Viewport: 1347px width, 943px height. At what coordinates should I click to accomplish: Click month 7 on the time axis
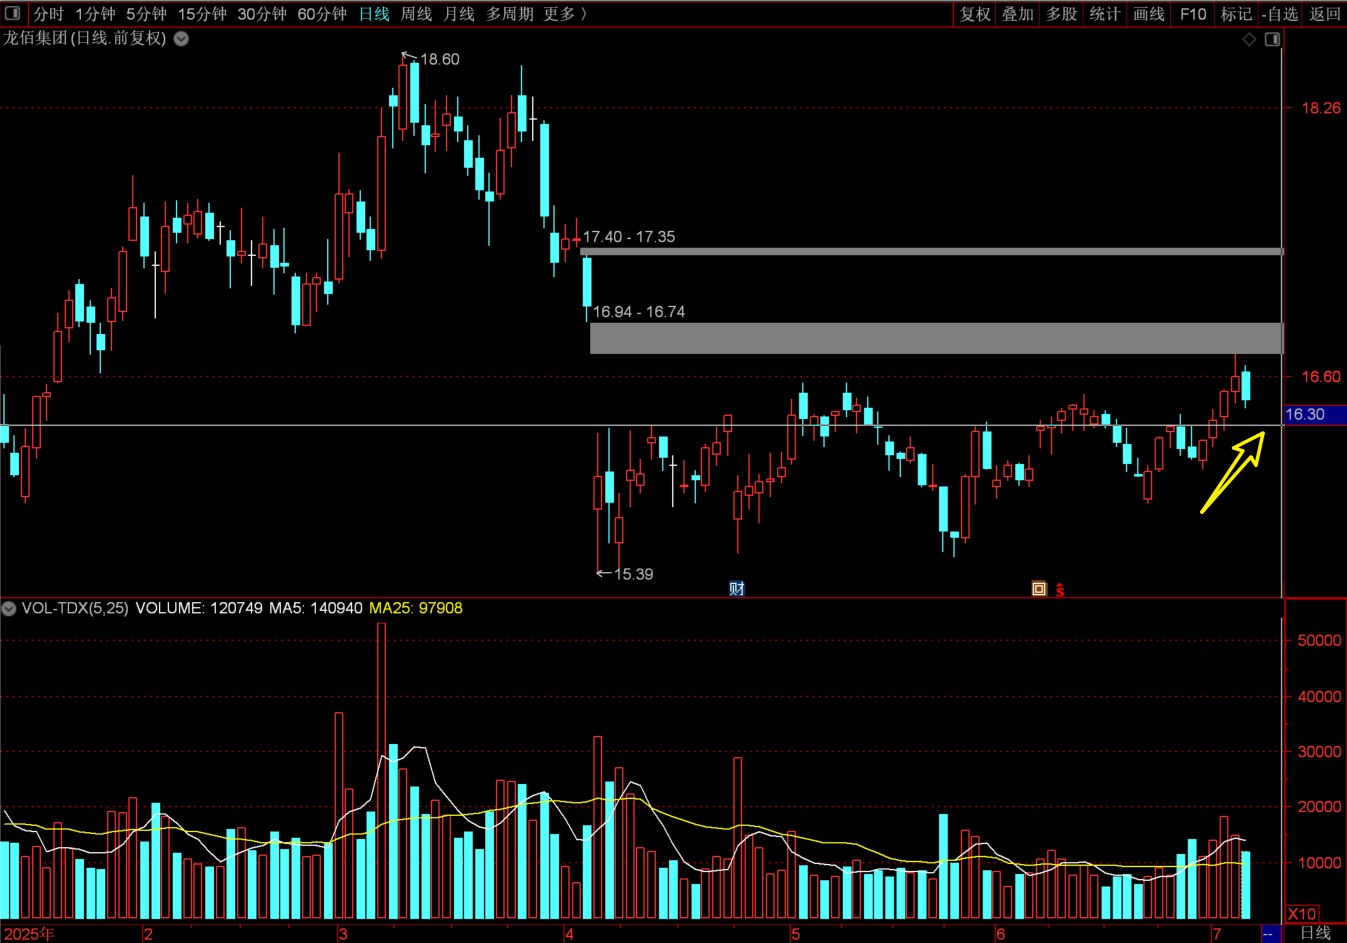1217,934
